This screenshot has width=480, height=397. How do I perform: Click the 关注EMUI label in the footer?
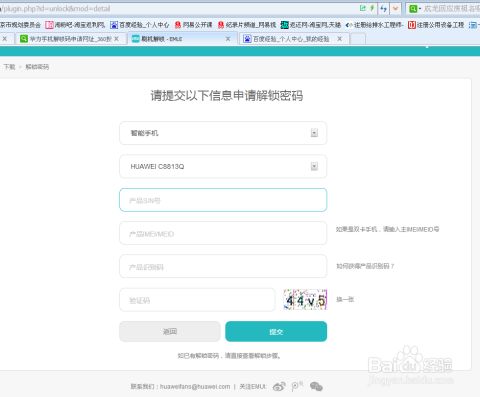pos(253,387)
